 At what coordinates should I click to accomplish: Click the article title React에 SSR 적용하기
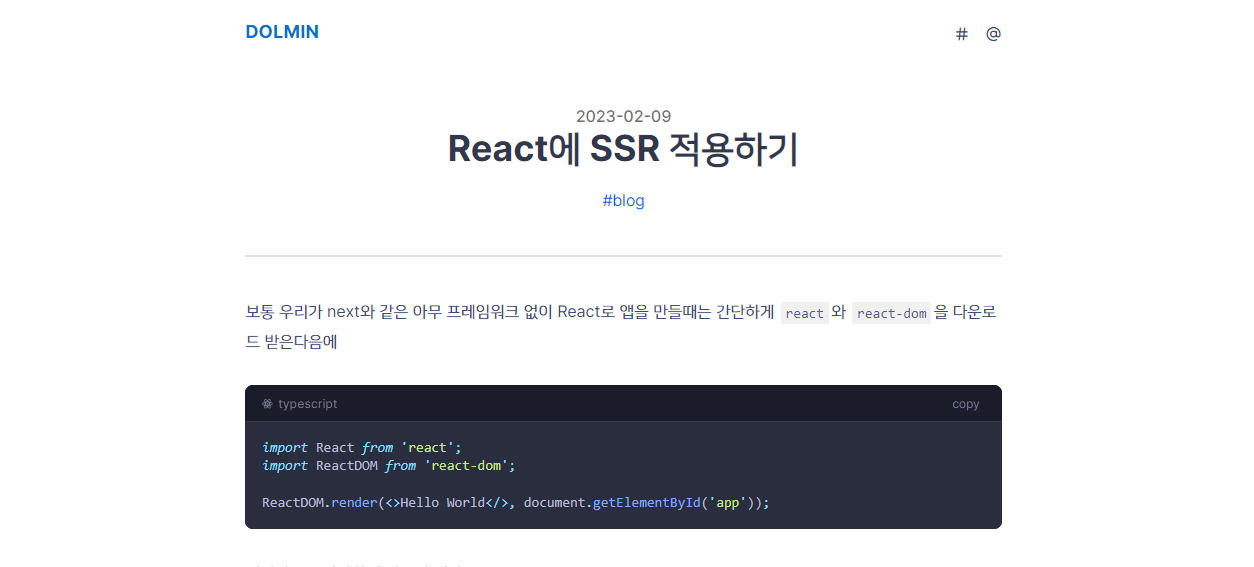pyautogui.click(x=623, y=149)
